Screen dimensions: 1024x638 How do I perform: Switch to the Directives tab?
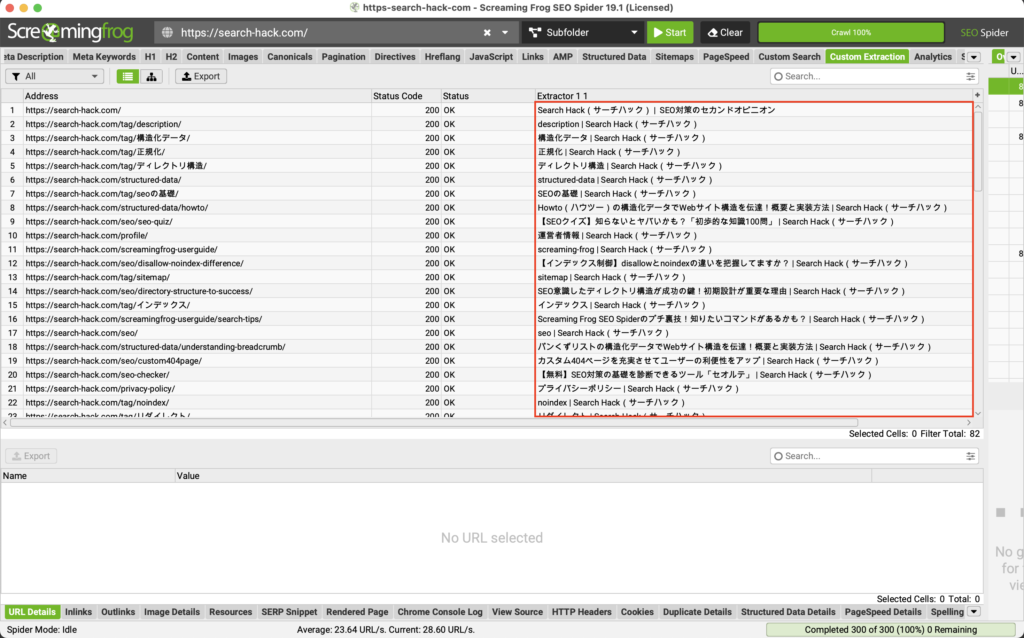point(395,57)
